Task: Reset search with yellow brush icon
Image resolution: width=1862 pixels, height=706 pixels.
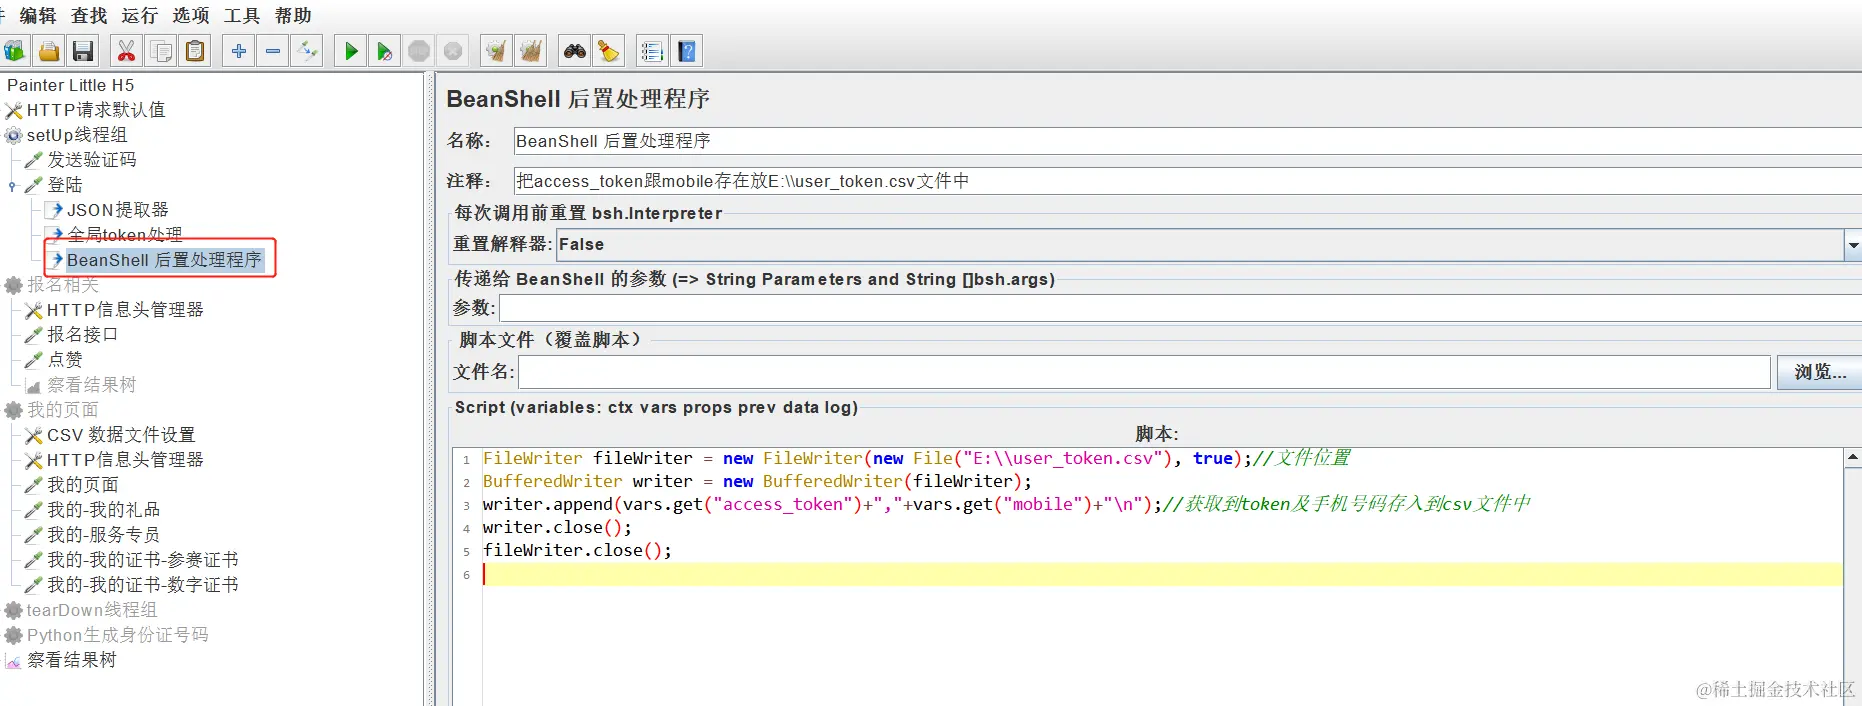Action: 608,51
